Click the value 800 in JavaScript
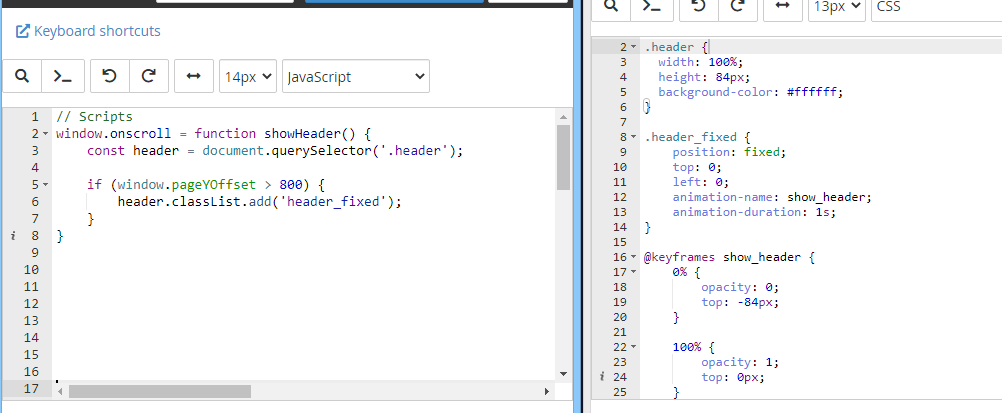 click(291, 185)
